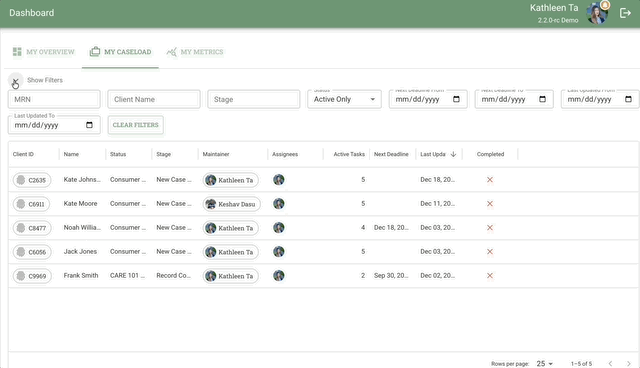This screenshot has height=368, width=640.
Task: Sort by Next Deadline column header
Action: 391,154
